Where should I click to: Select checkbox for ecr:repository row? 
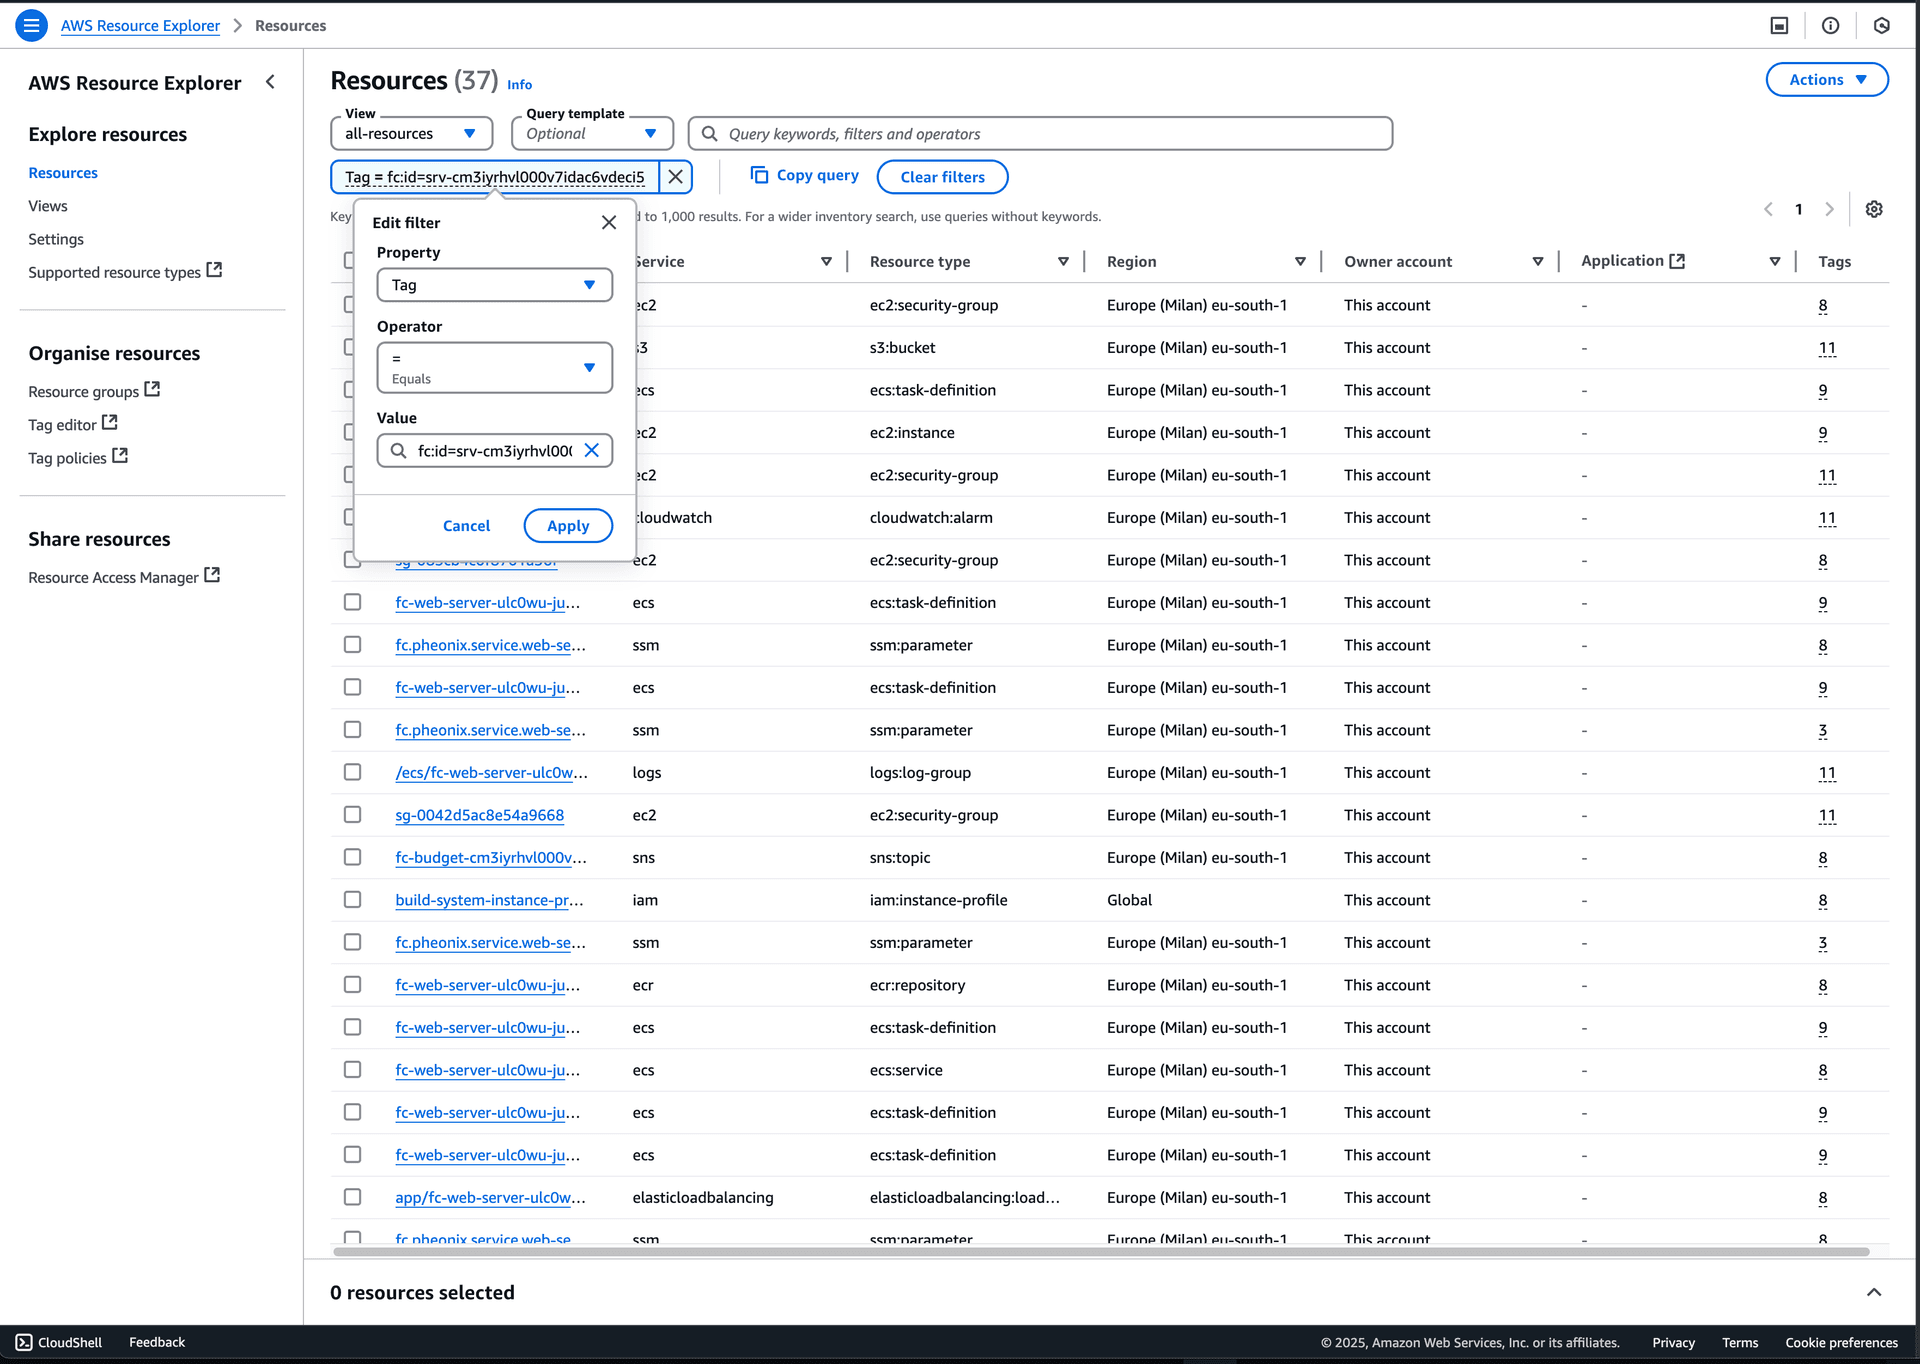point(352,984)
